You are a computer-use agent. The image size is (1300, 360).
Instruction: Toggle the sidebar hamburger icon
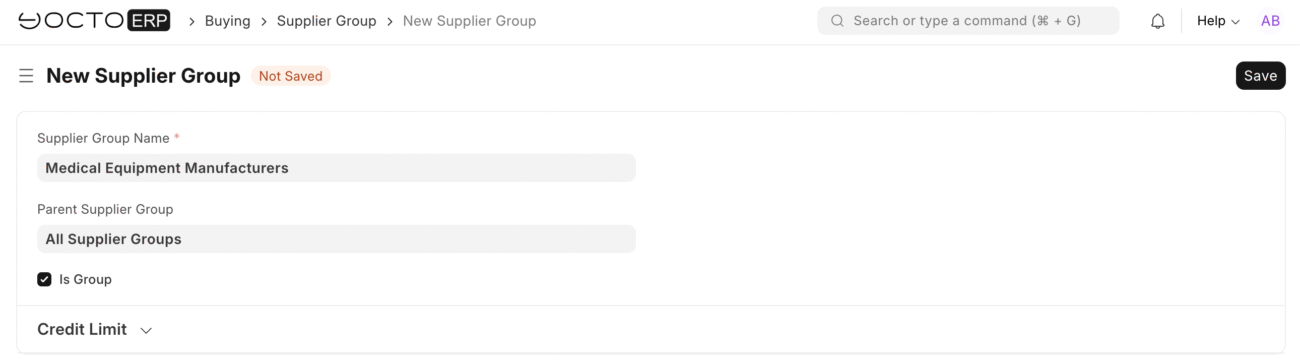coord(26,76)
